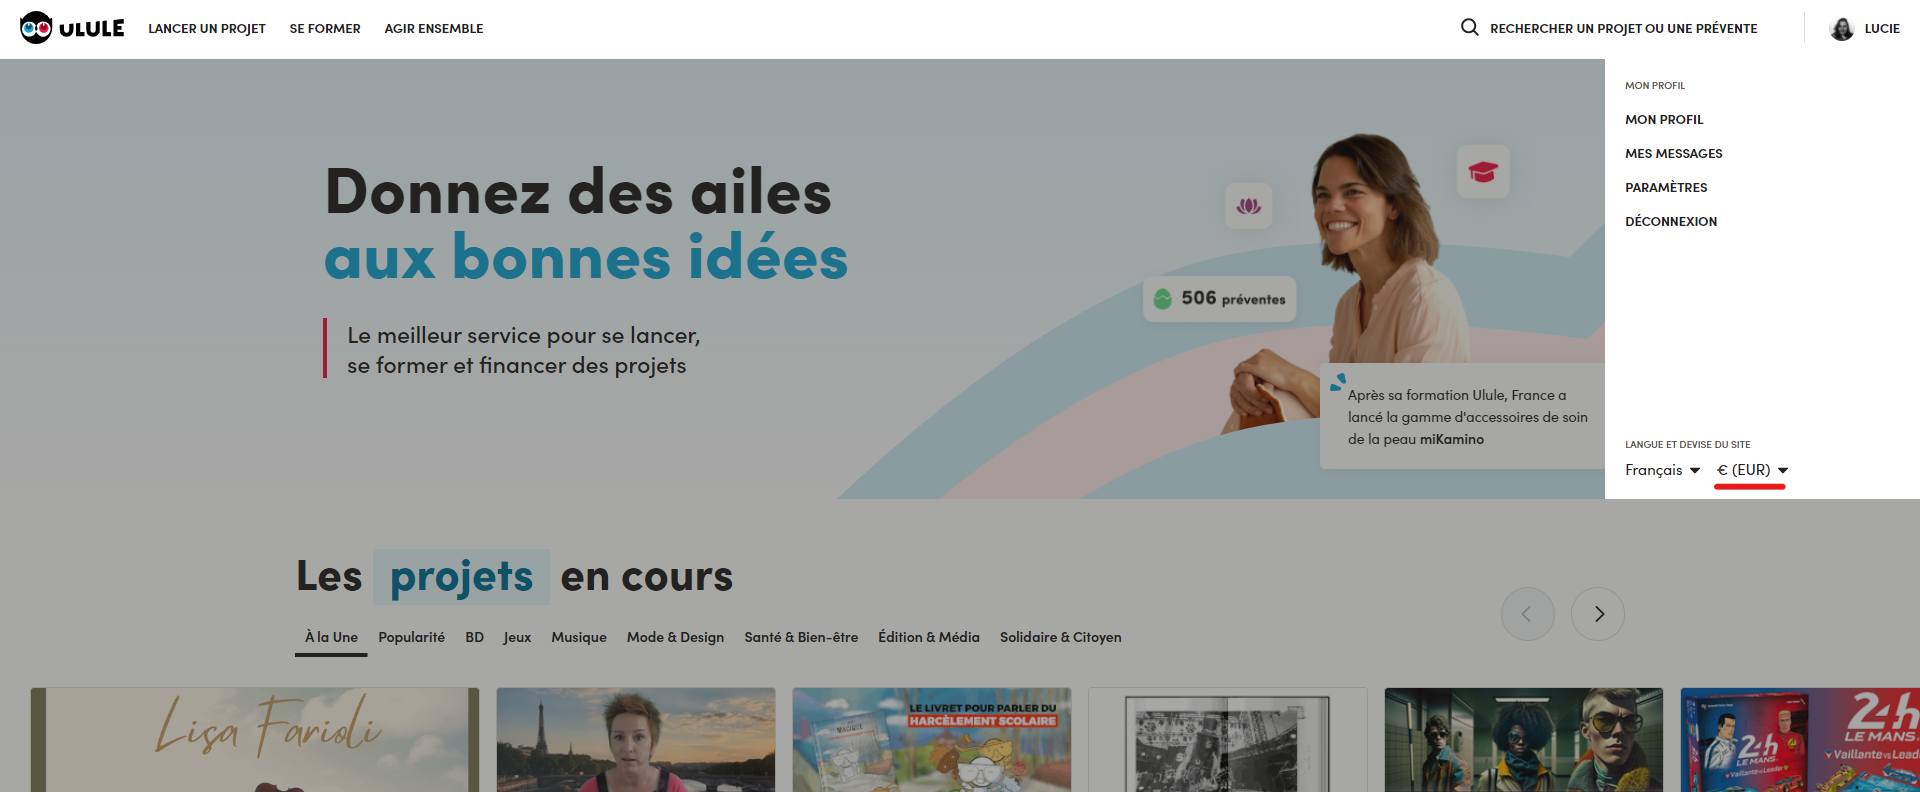
Task: Choose Paramètres in profile menu
Action: (x=1666, y=187)
